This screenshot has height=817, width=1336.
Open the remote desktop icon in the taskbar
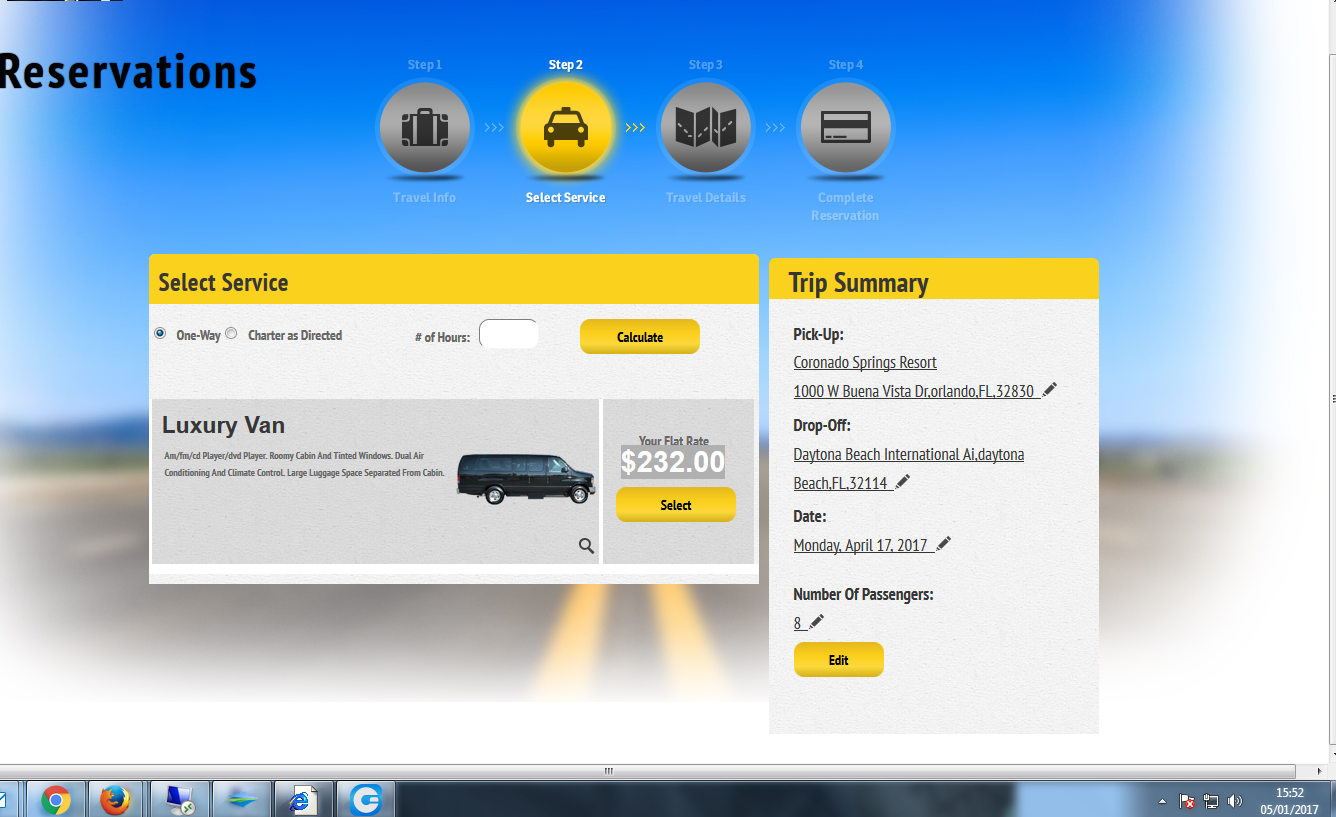tap(180, 800)
